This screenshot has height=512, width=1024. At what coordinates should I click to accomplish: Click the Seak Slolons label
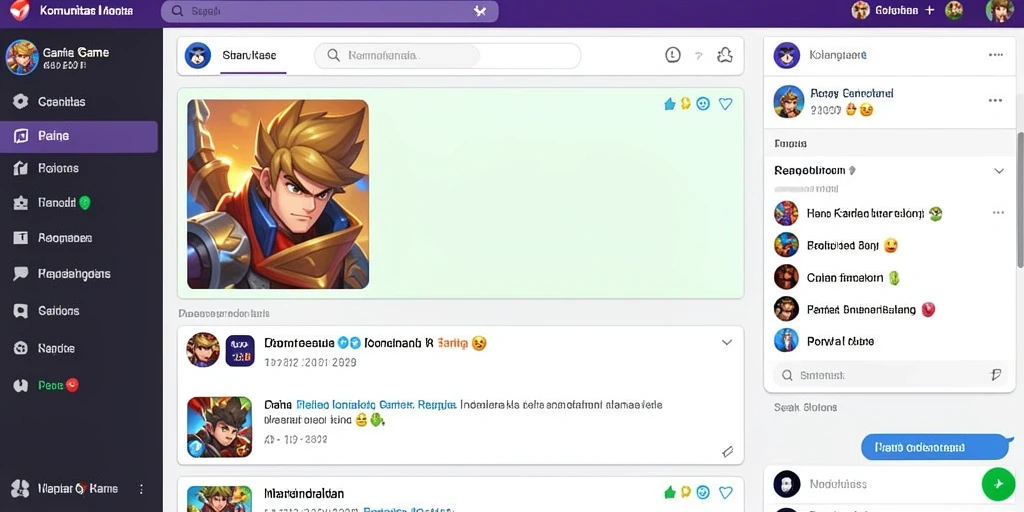click(805, 408)
